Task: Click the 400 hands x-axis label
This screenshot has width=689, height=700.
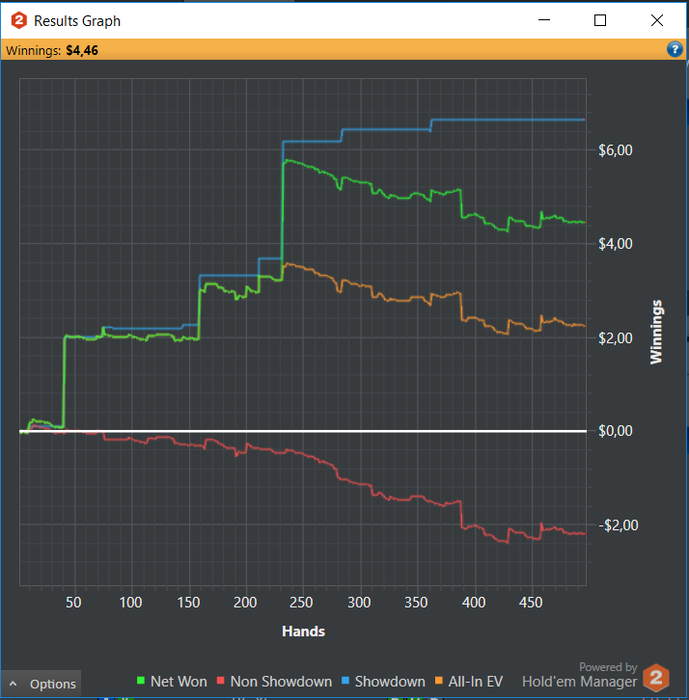Action: (473, 603)
